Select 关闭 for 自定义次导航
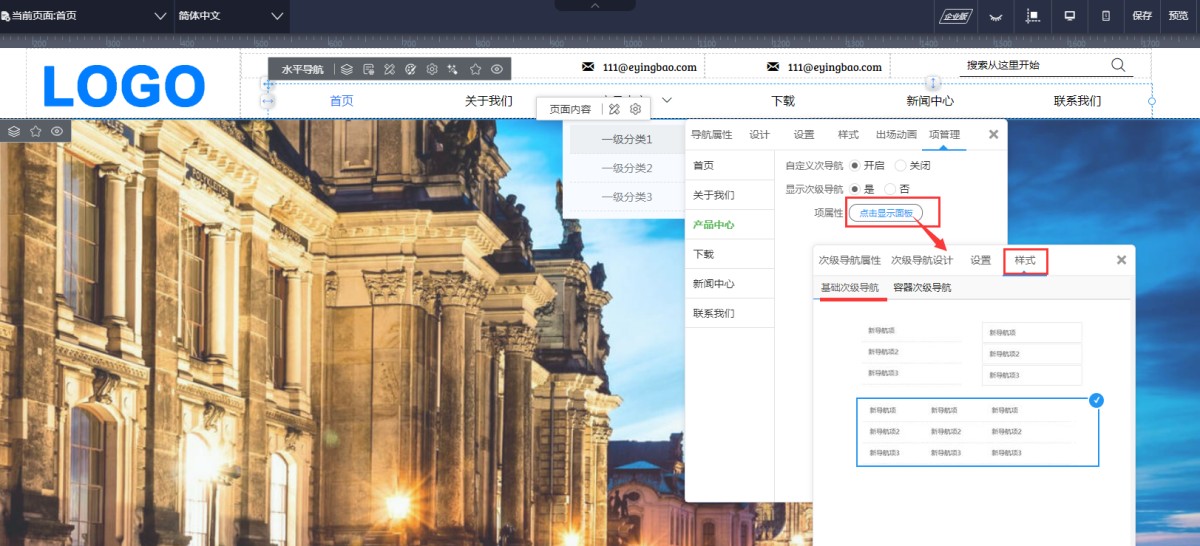The width and height of the screenshot is (1200, 546). point(901,165)
